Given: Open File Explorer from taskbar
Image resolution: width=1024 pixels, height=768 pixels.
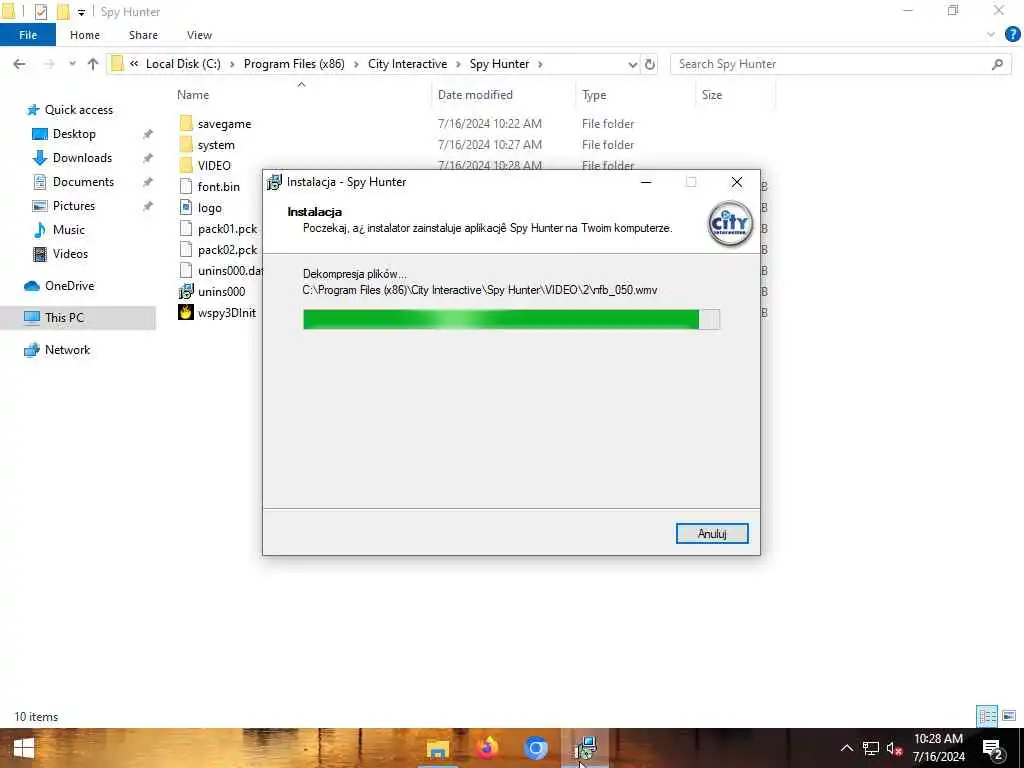Looking at the screenshot, I should (438, 748).
